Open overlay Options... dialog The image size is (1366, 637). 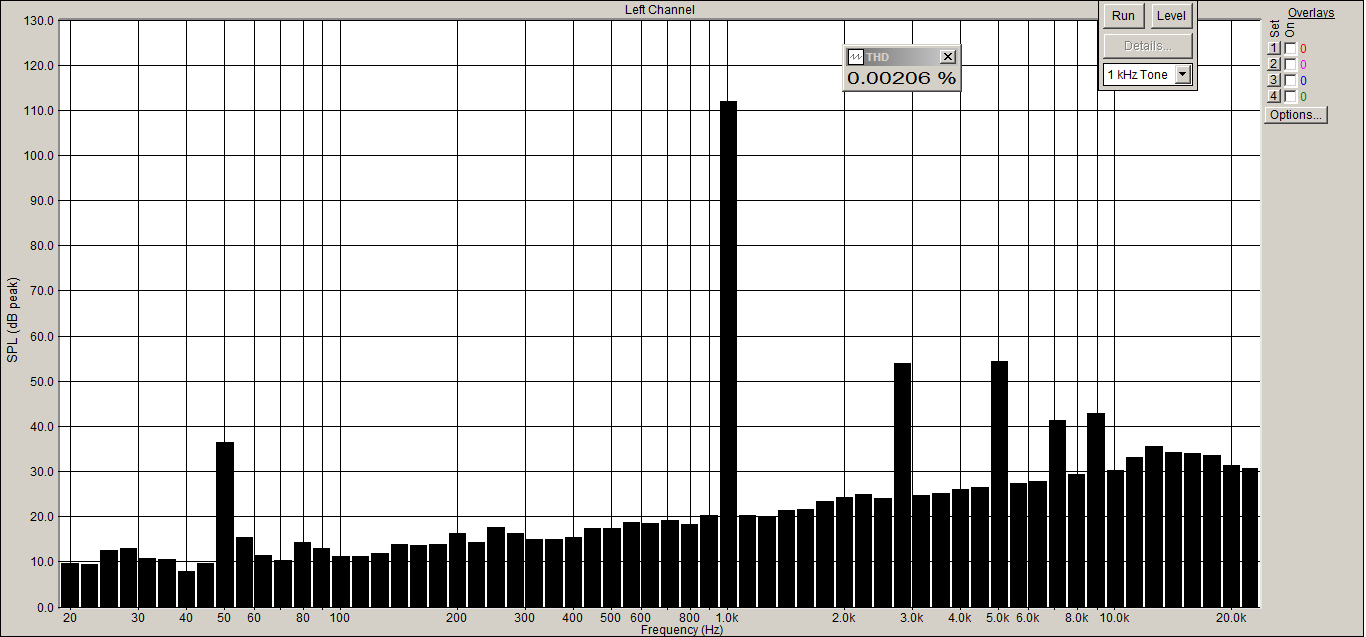[x=1296, y=115]
